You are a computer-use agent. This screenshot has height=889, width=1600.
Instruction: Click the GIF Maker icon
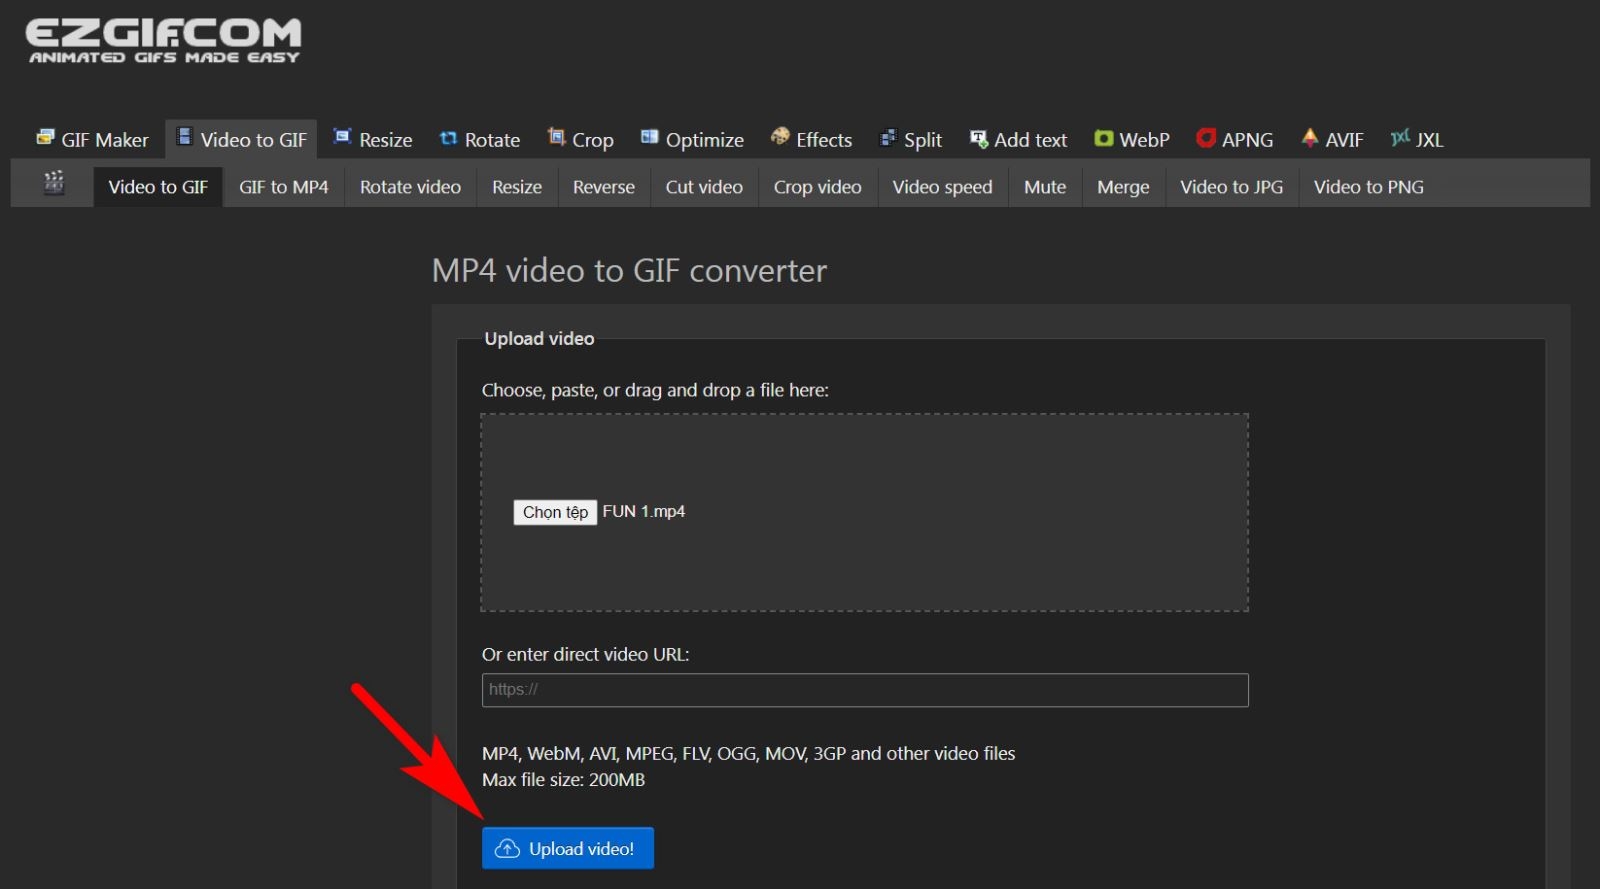pos(45,138)
